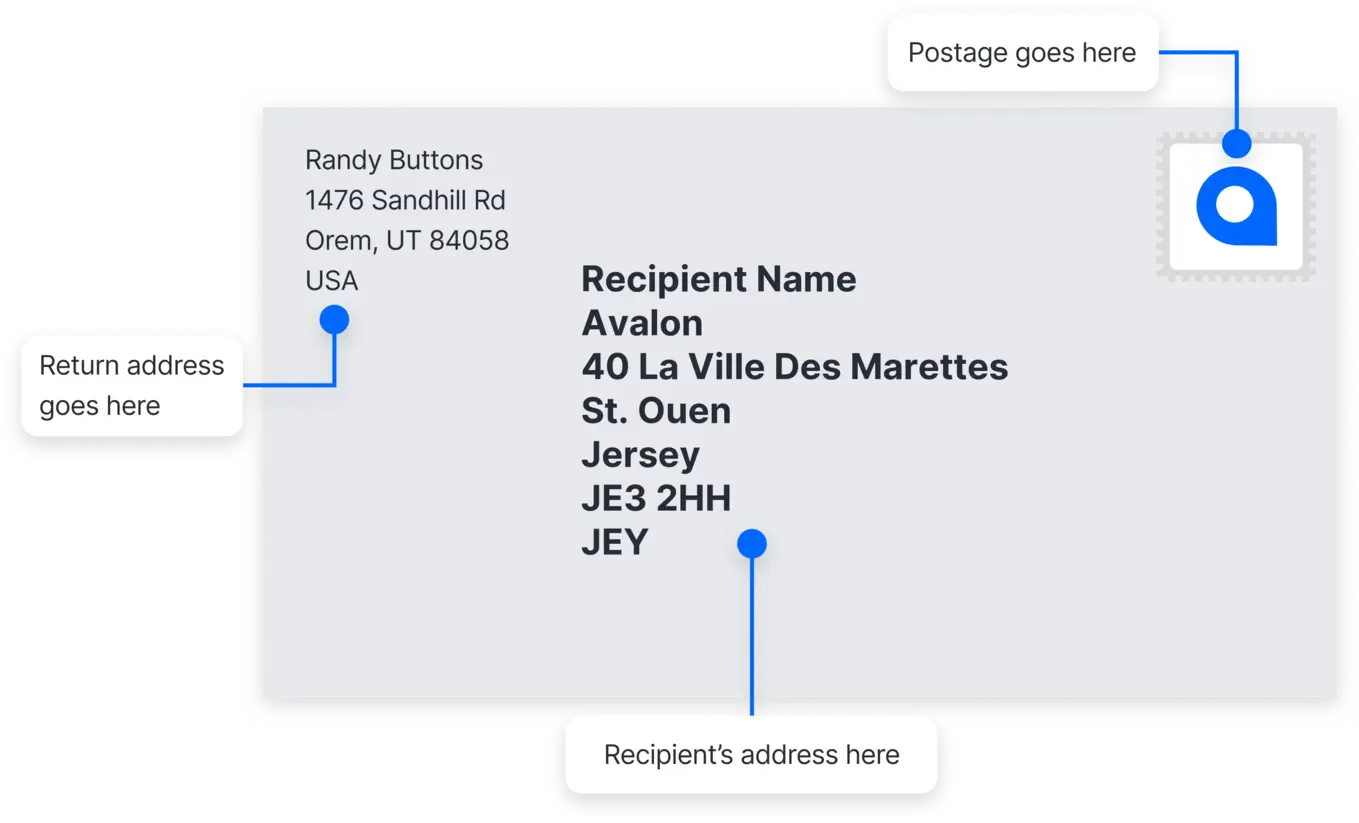Click the blue dot on the postage stamp
This screenshot has height=823, width=1359.
(x=1237, y=143)
